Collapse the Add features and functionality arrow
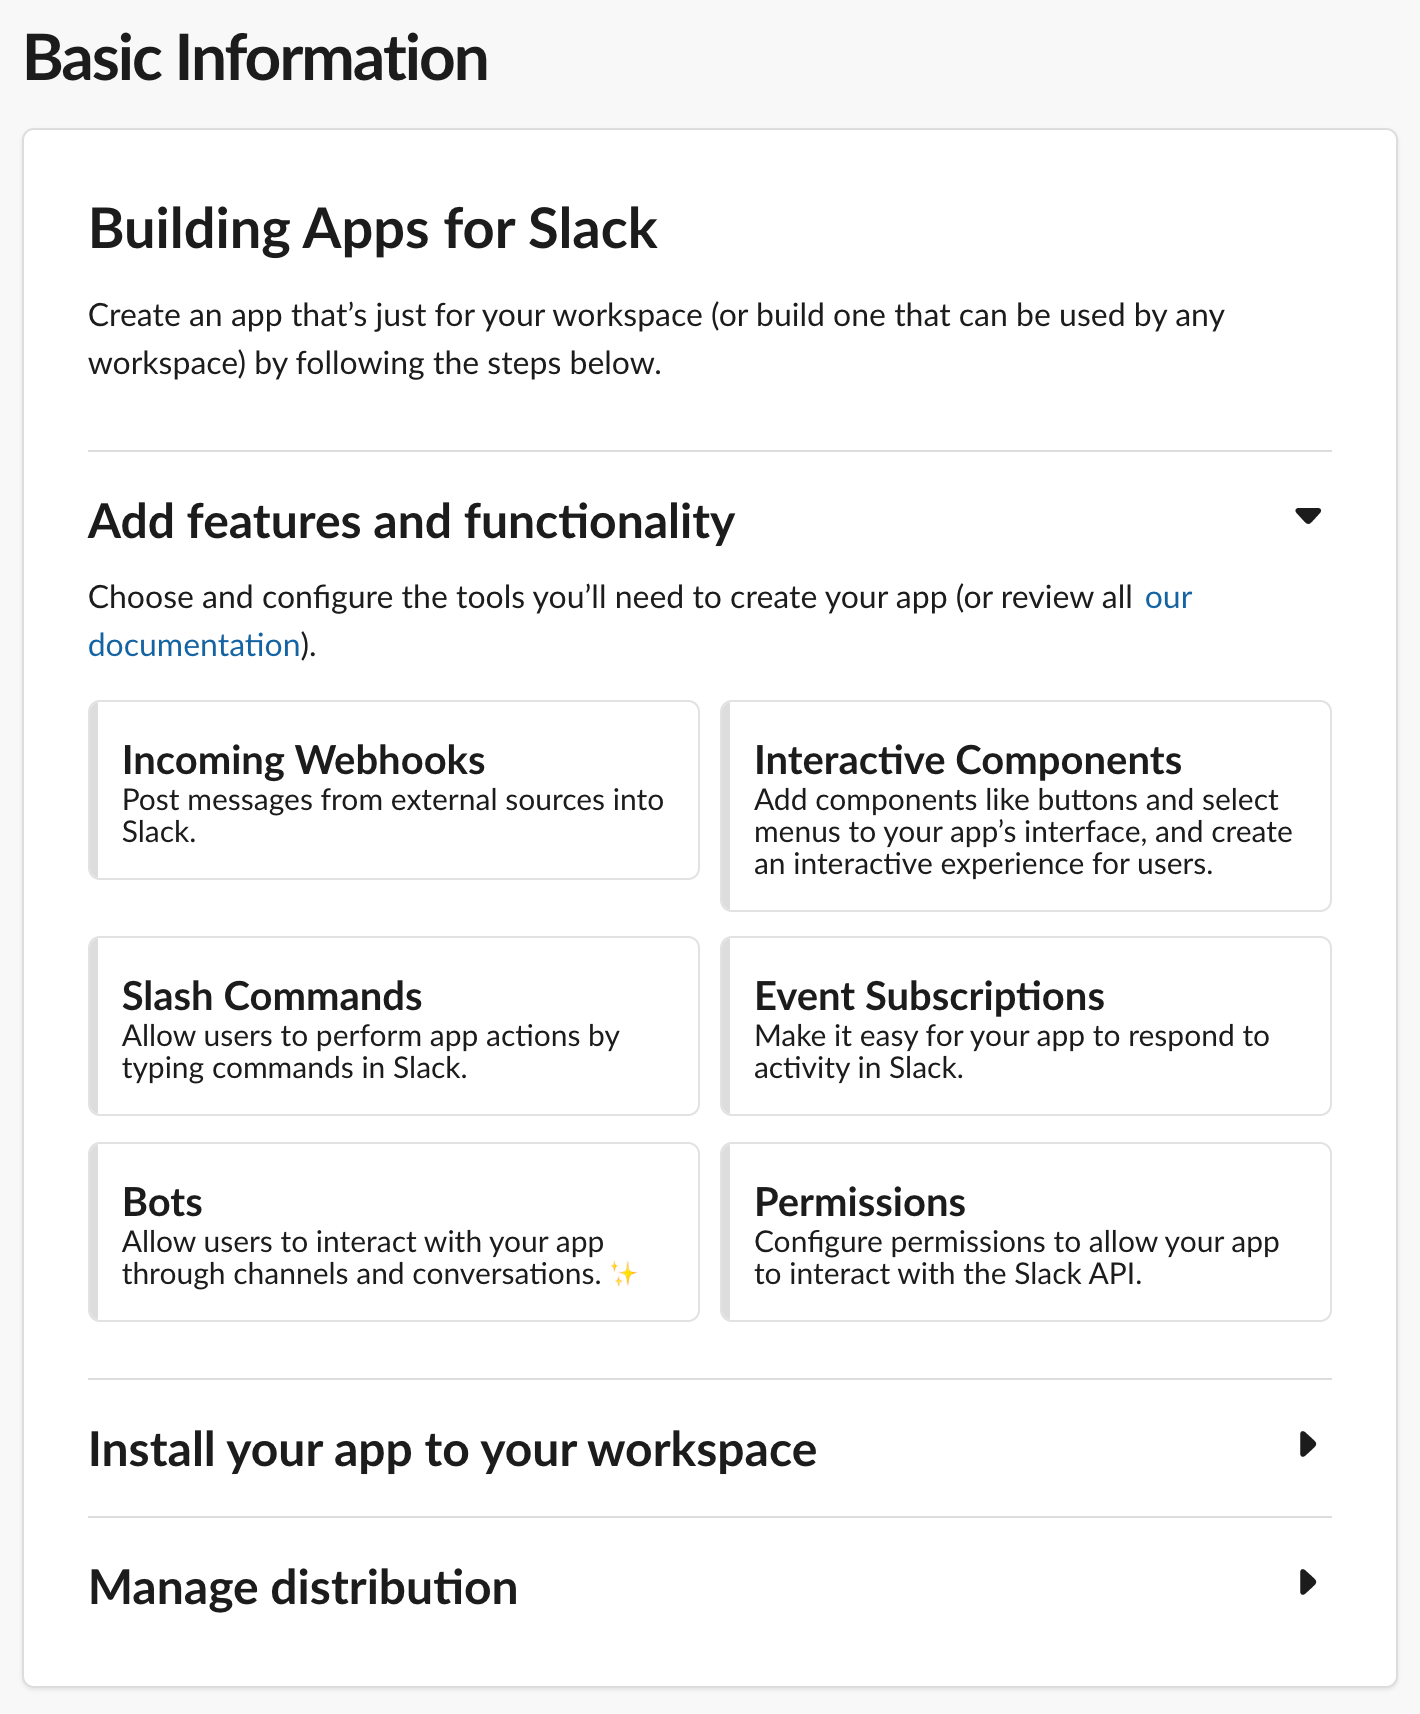The height and width of the screenshot is (1714, 1420). pyautogui.click(x=1307, y=516)
